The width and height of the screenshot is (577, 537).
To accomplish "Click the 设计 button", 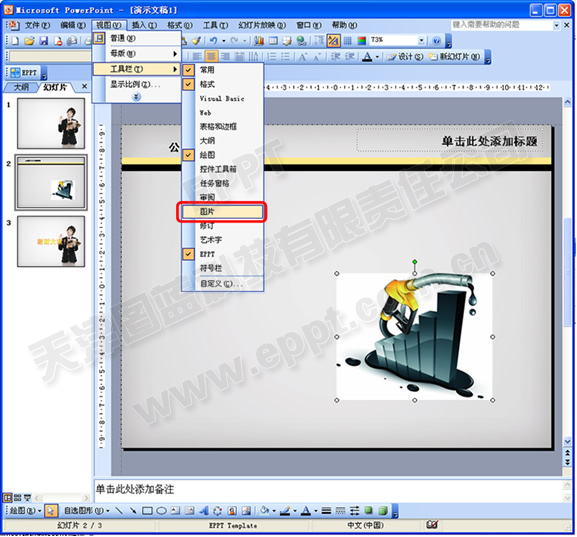I will 404,57.
